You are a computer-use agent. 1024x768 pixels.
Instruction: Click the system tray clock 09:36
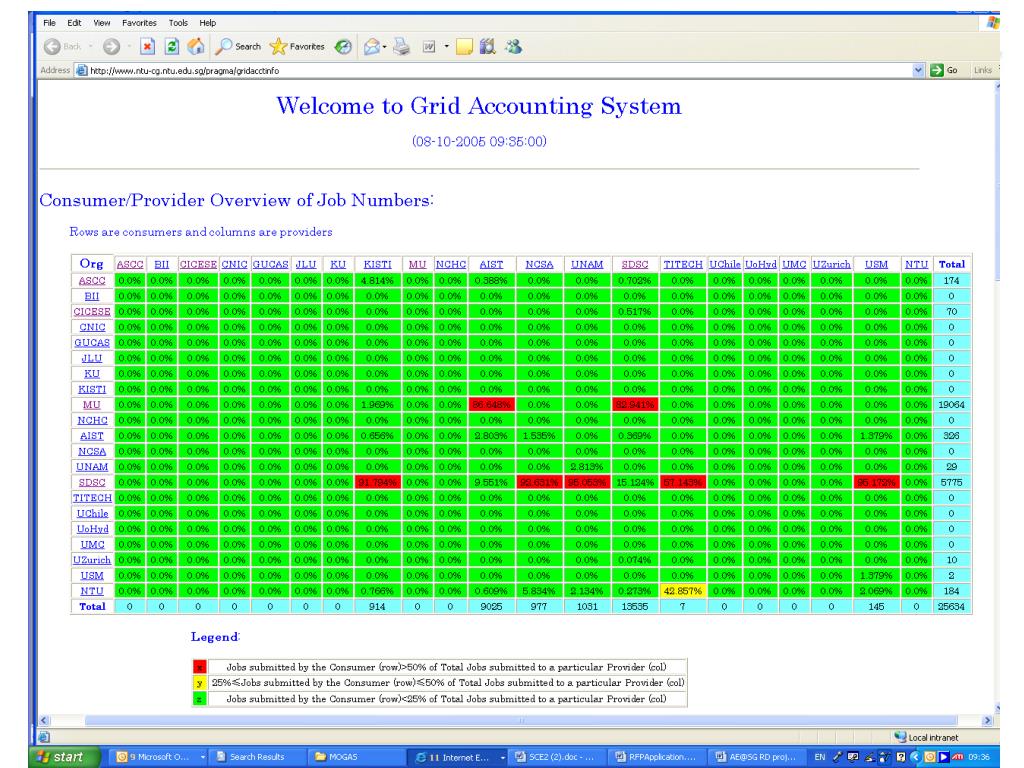pos(980,758)
